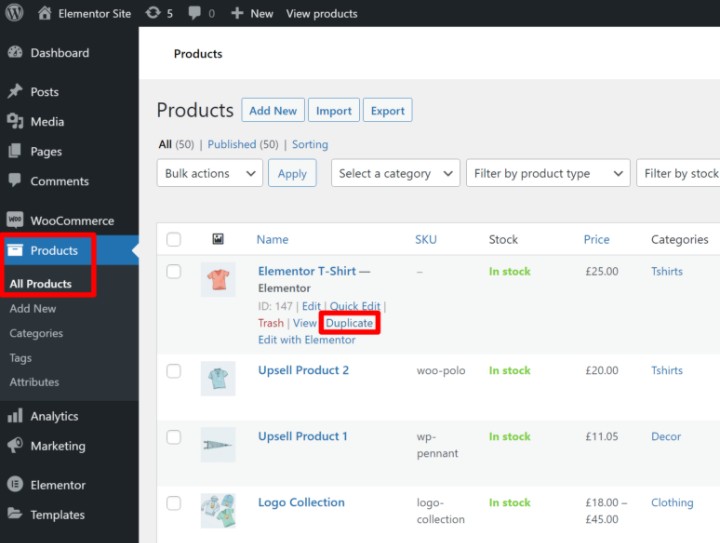This screenshot has height=543, width=720.
Task: Click the Dashboard gauge icon in sidebar
Action: click(x=15, y=53)
